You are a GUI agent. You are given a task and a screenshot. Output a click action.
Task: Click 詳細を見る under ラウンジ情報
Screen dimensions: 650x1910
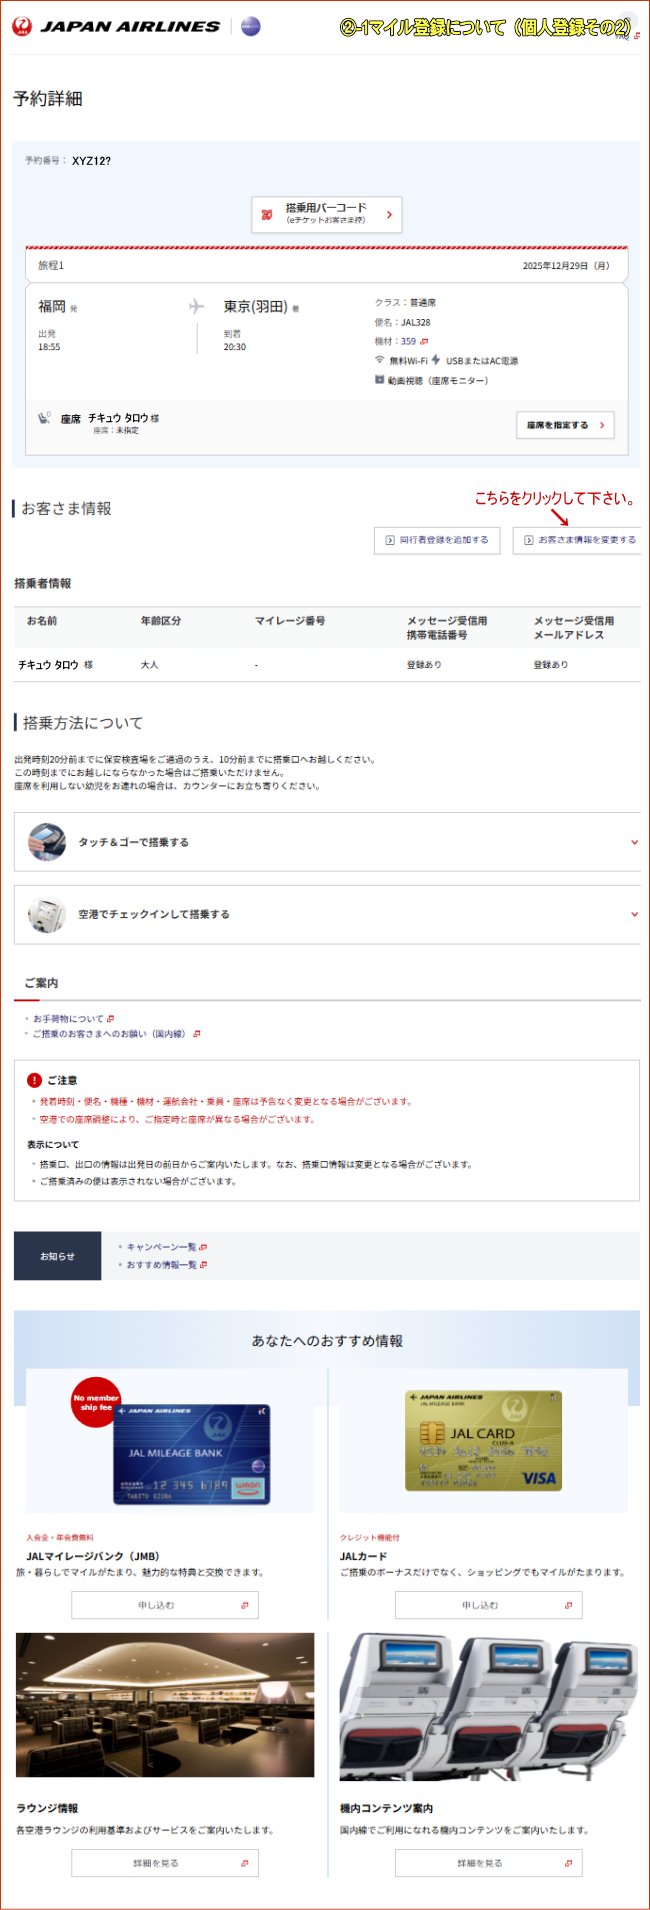[x=165, y=1863]
